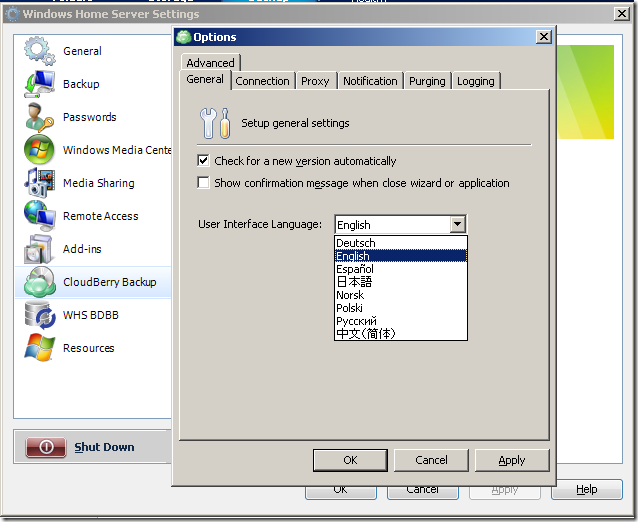Close the Windows Home Server Settings window
Viewport: 638px width, 522px height.
pyautogui.click(x=622, y=14)
